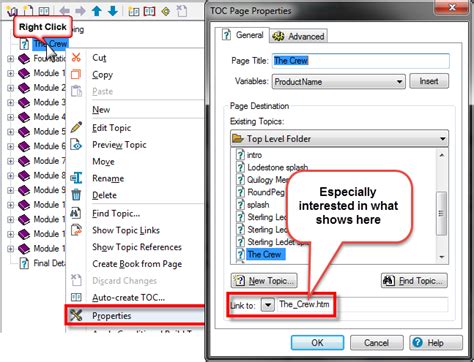This screenshot has width=474, height=362.
Task: Click the blue move down arrow
Action: click(x=113, y=11)
